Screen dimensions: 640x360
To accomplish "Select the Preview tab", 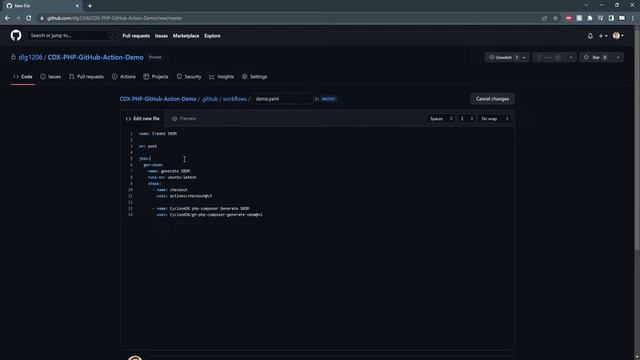I will [184, 119].
